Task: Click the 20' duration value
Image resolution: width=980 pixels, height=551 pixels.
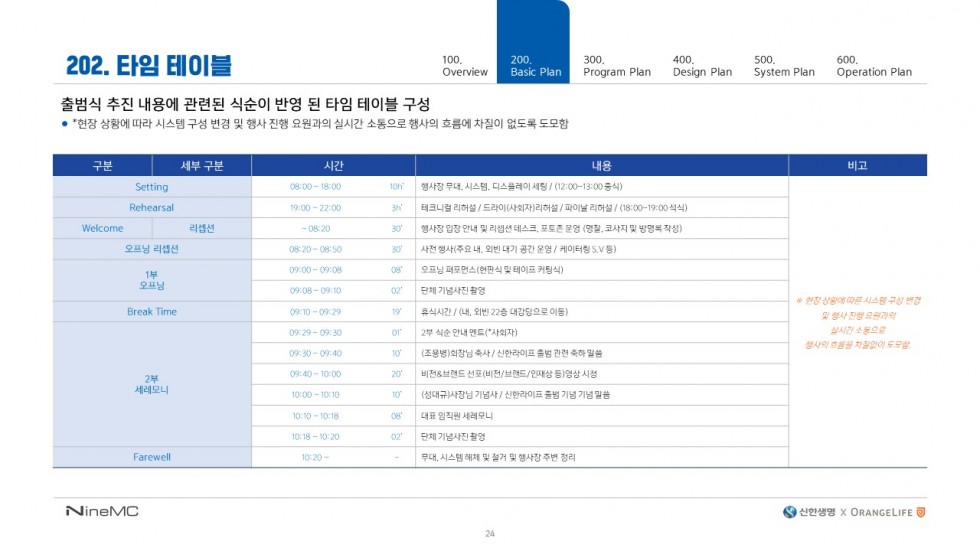Action: [397, 374]
